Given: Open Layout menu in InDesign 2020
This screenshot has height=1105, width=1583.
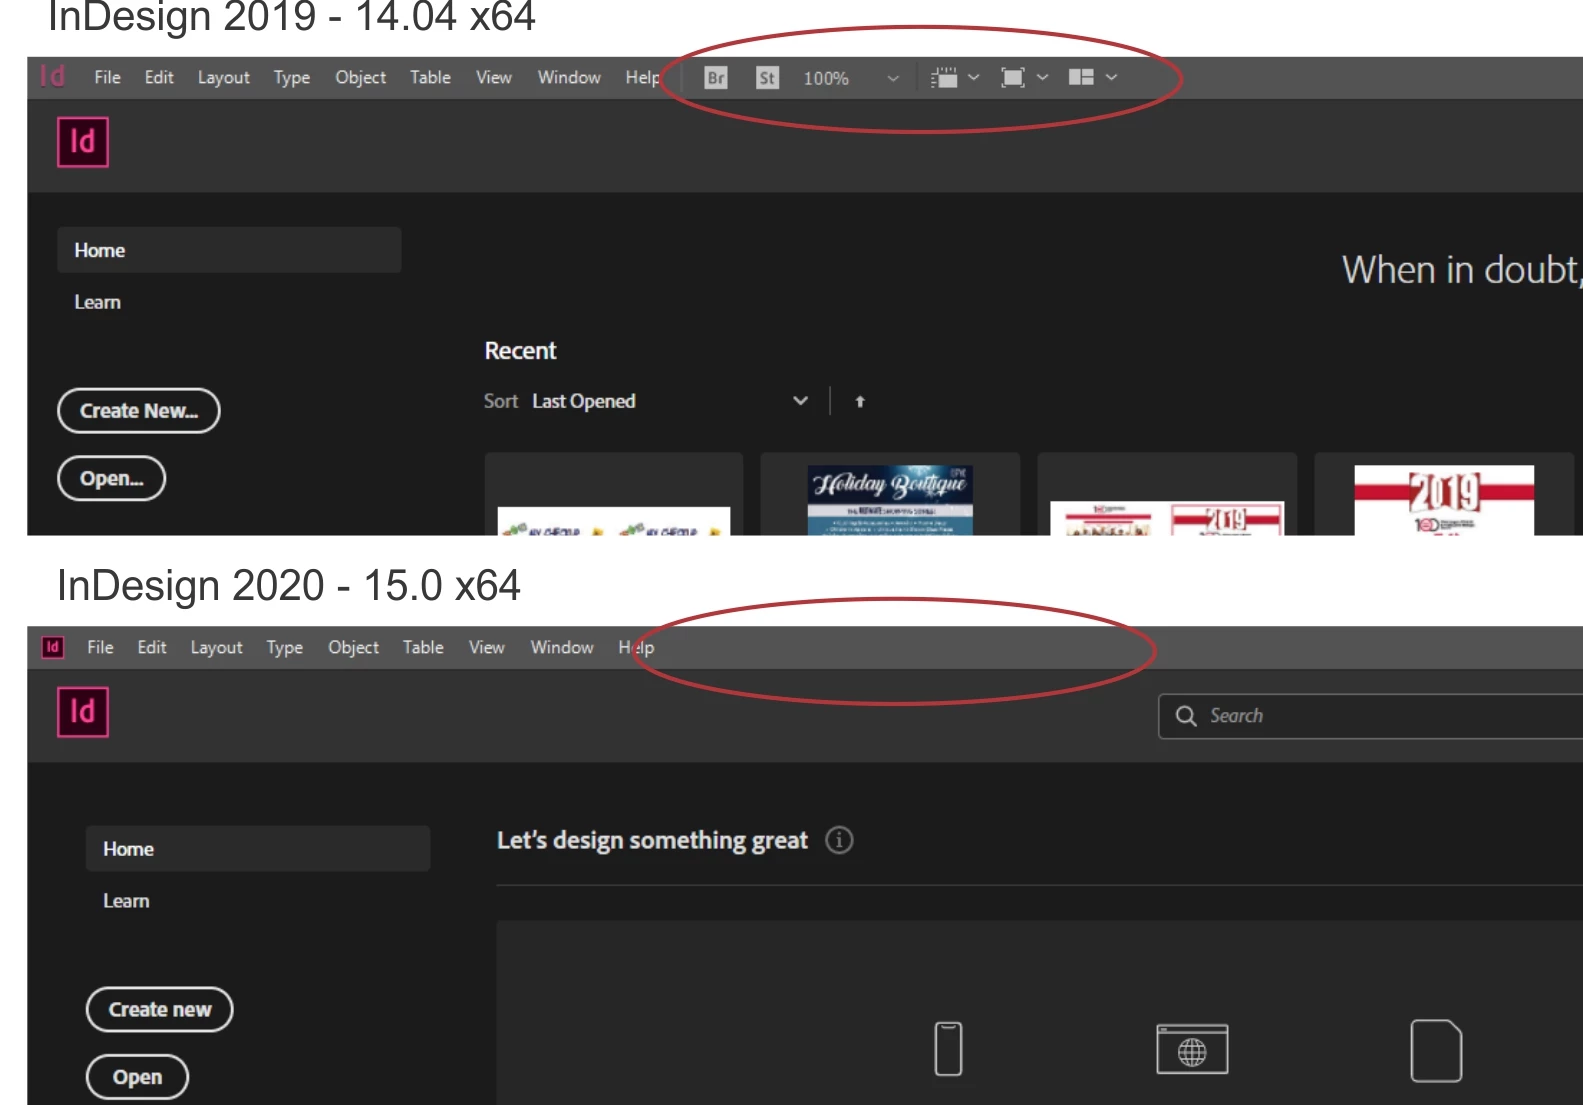Looking at the screenshot, I should pyautogui.click(x=217, y=647).
